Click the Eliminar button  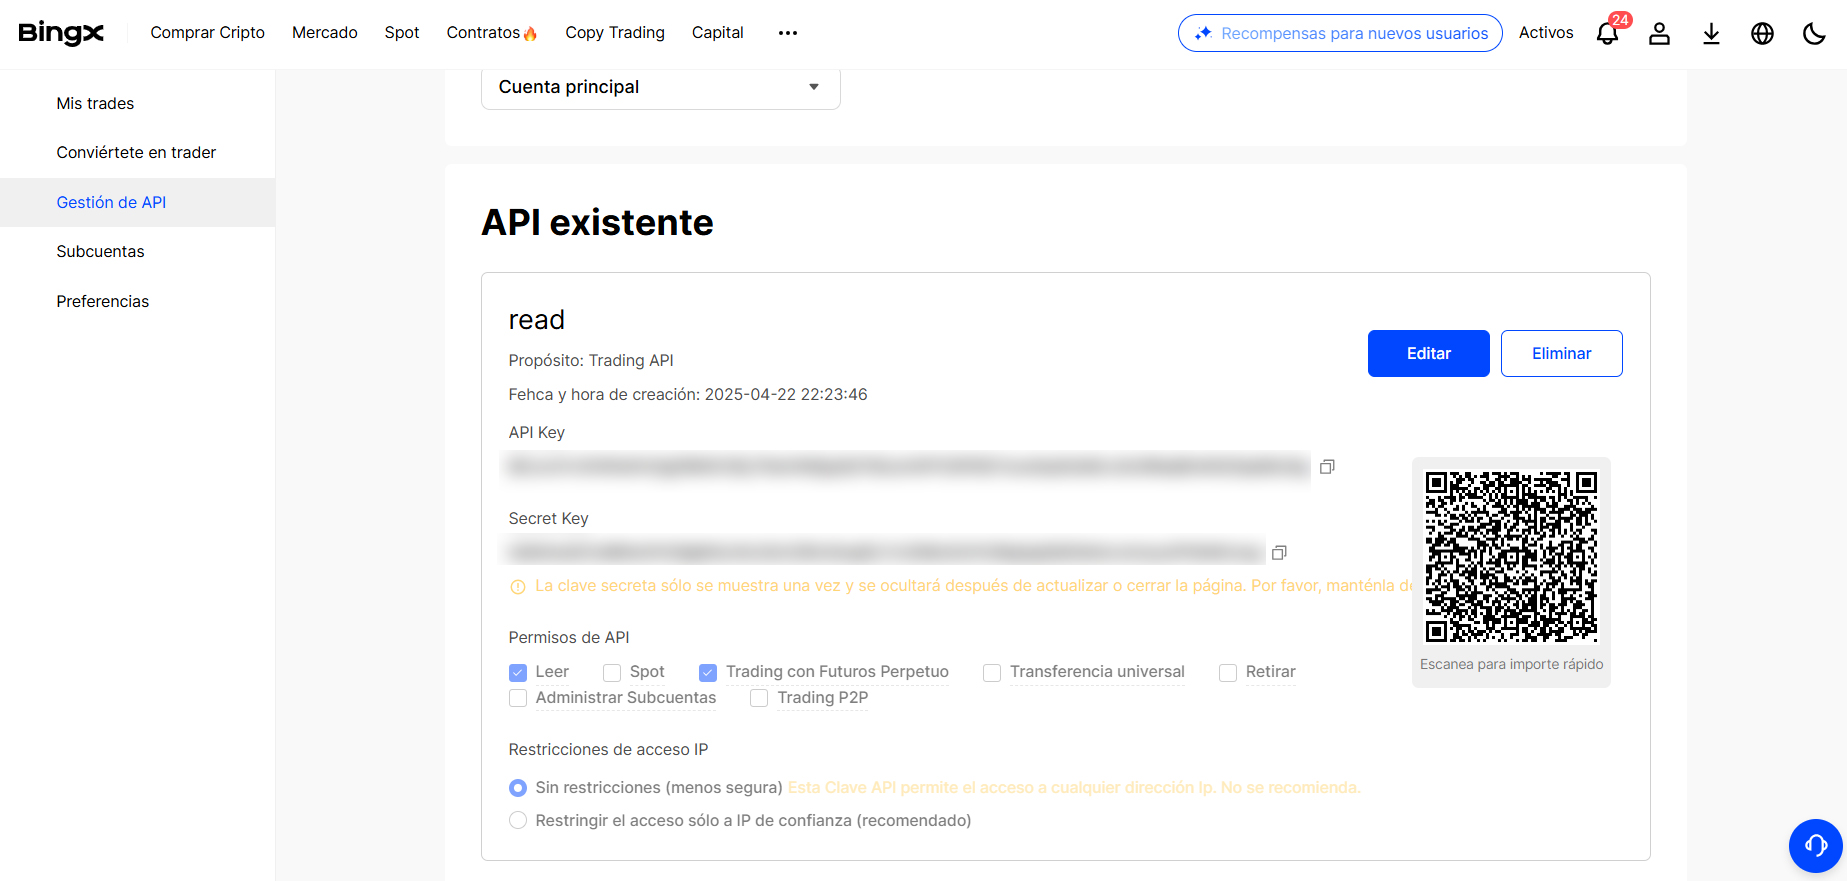click(1561, 354)
